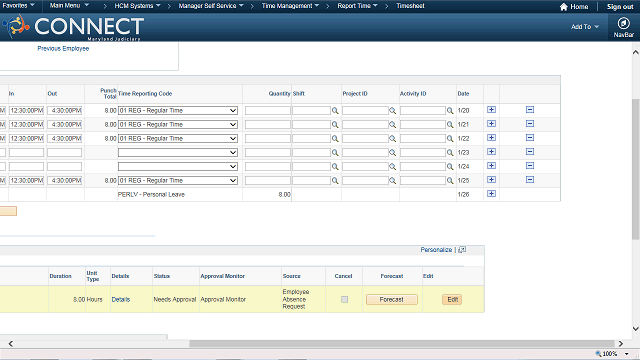Go to Previous Employee
This screenshot has height=360, width=640.
coord(63,49)
